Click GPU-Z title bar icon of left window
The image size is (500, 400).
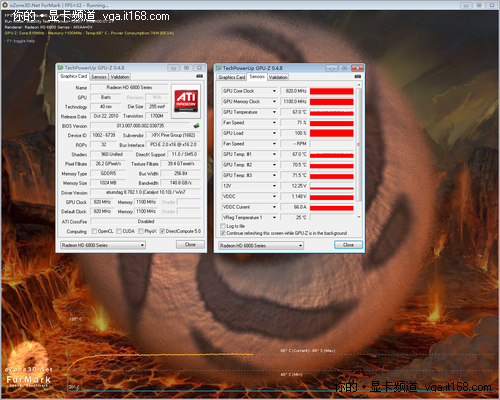tap(60, 68)
